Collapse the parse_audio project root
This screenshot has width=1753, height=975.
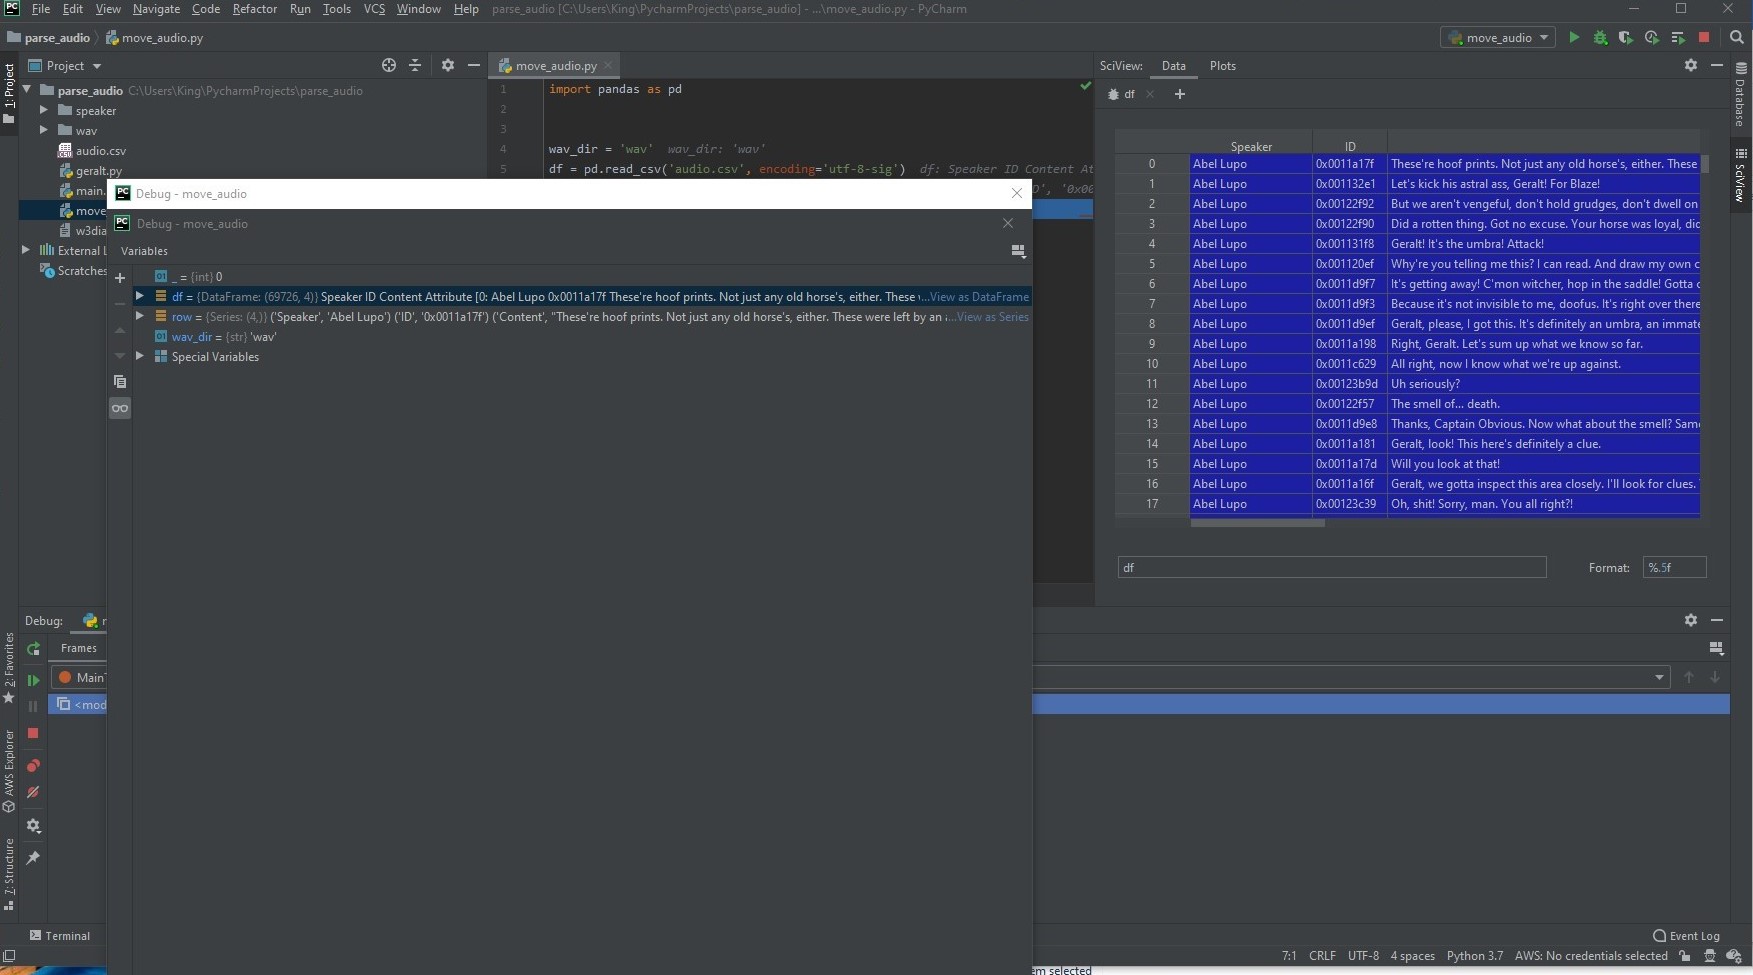coord(27,90)
